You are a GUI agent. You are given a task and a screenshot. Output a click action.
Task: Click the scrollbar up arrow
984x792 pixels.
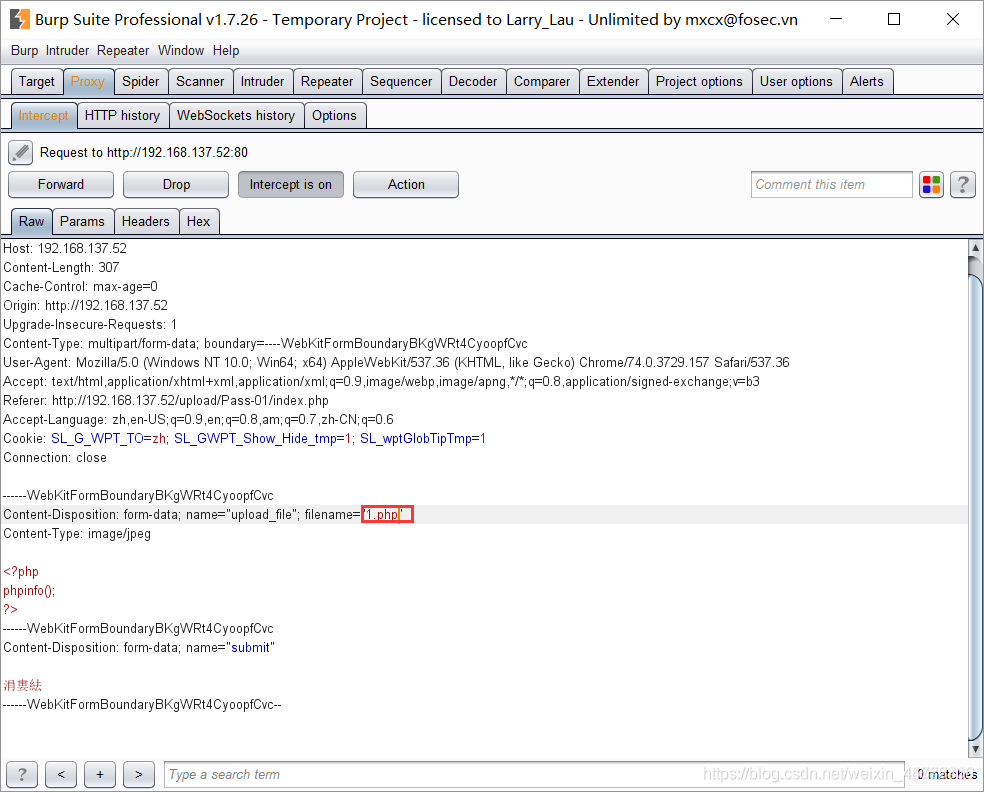[x=975, y=246]
